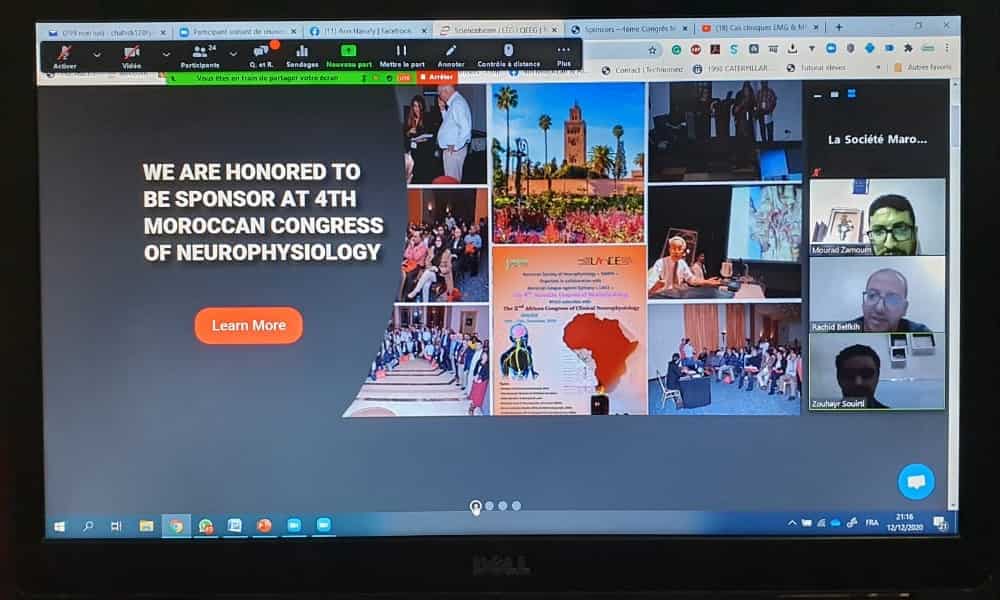Image resolution: width=1000 pixels, height=600 pixels.
Task: Open the Q. et R. panel
Action: (x=260, y=54)
